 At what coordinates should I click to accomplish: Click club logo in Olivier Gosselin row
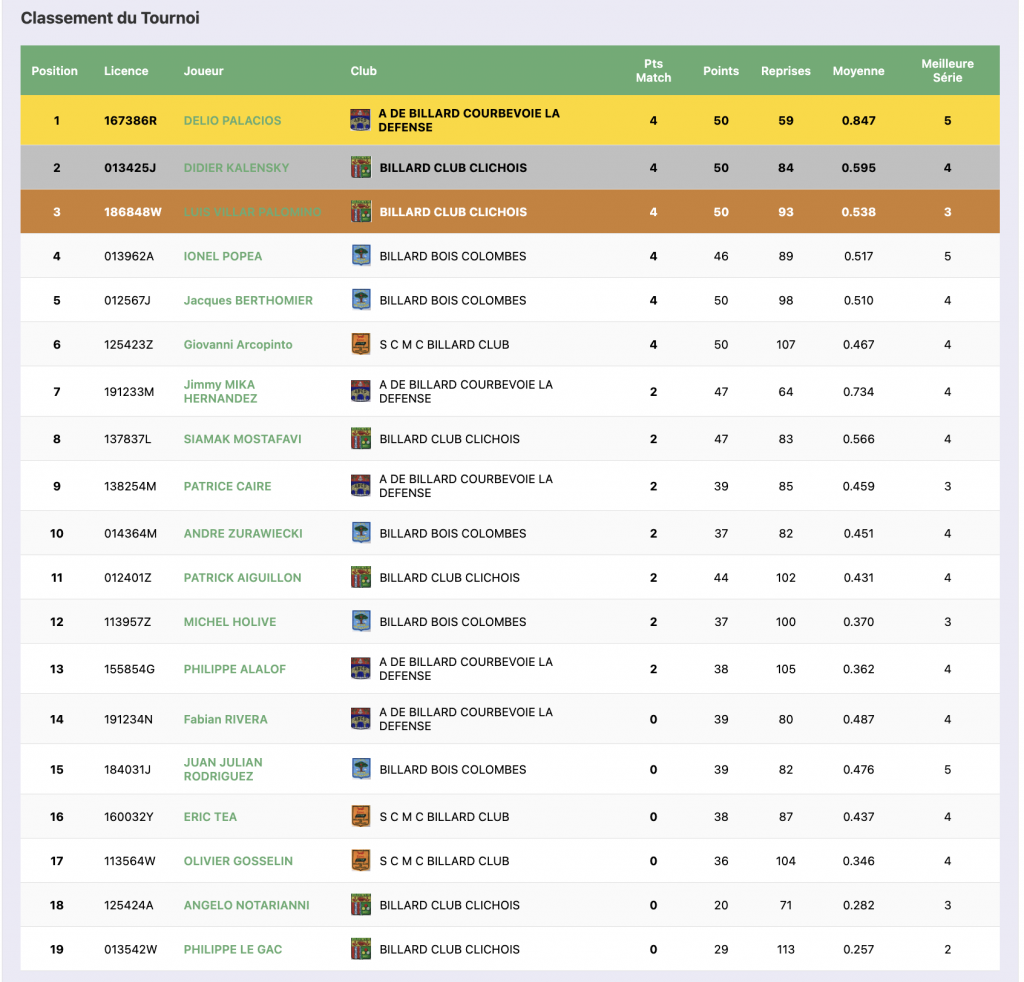[361, 861]
